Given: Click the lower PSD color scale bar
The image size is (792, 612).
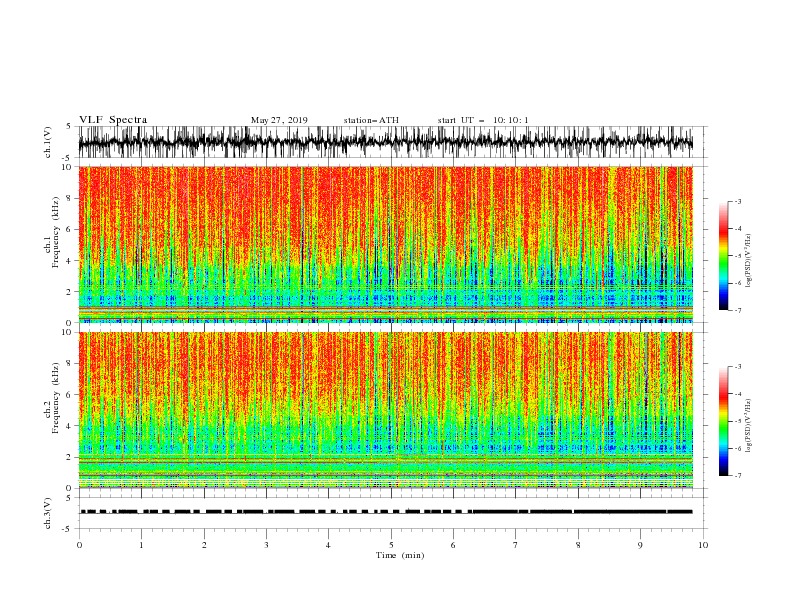Looking at the screenshot, I should (x=723, y=421).
